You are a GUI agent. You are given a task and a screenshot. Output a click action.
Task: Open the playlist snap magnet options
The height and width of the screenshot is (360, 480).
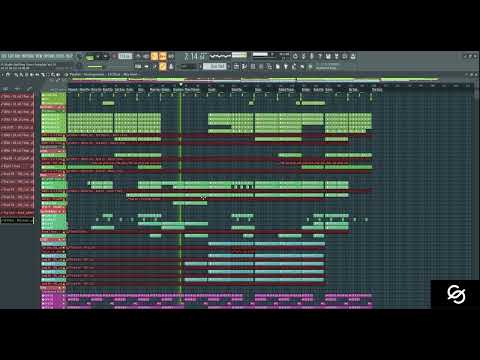[x=8, y=75]
